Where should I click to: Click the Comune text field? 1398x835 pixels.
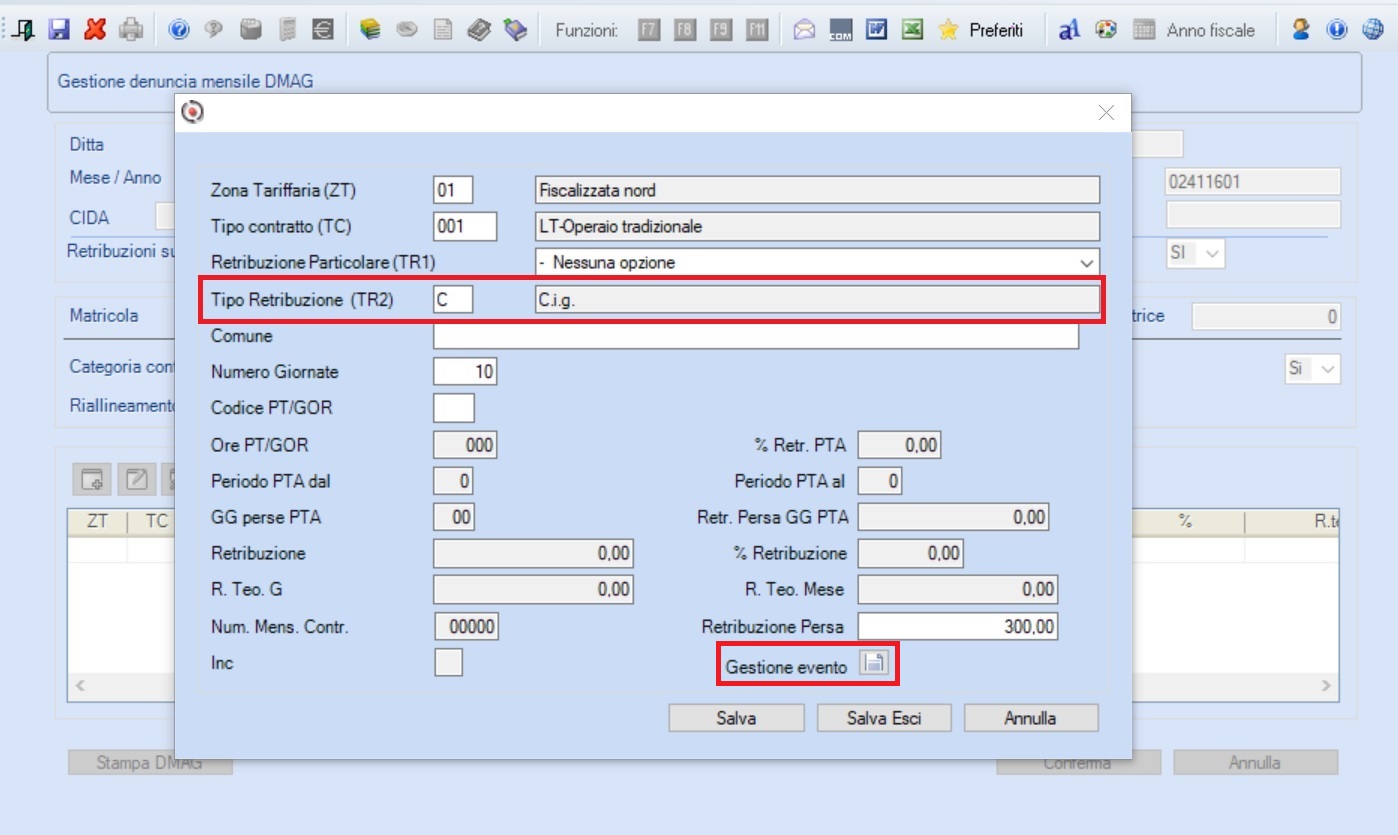point(756,336)
